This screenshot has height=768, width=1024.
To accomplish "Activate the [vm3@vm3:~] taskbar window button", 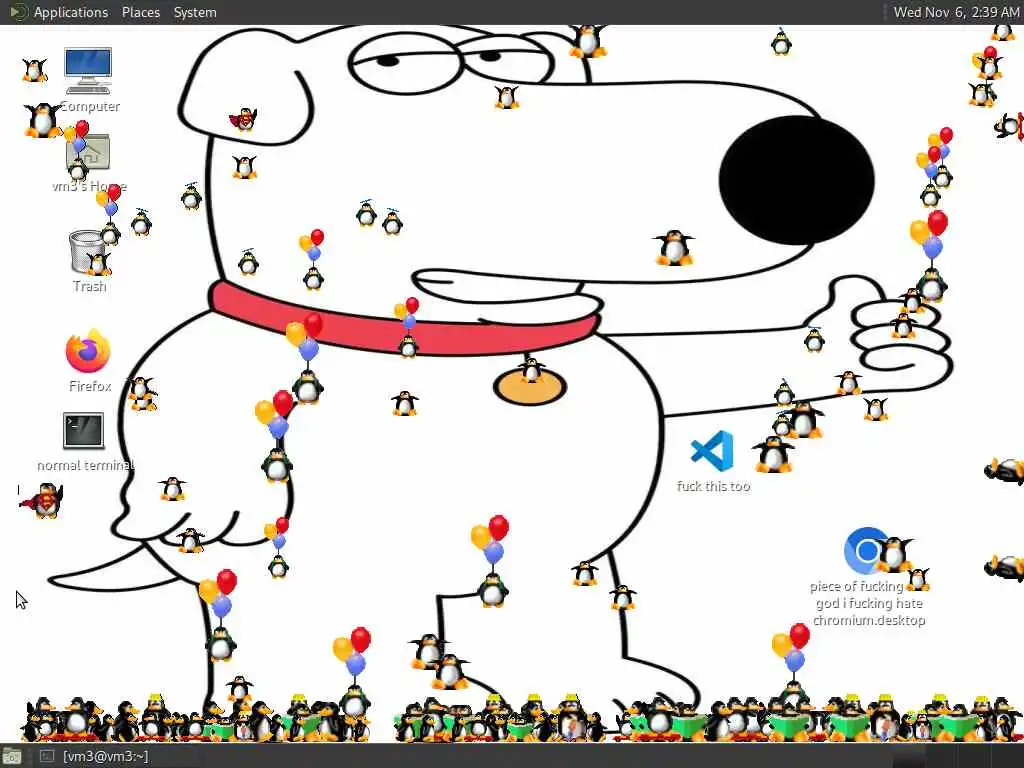I will click(x=95, y=757).
